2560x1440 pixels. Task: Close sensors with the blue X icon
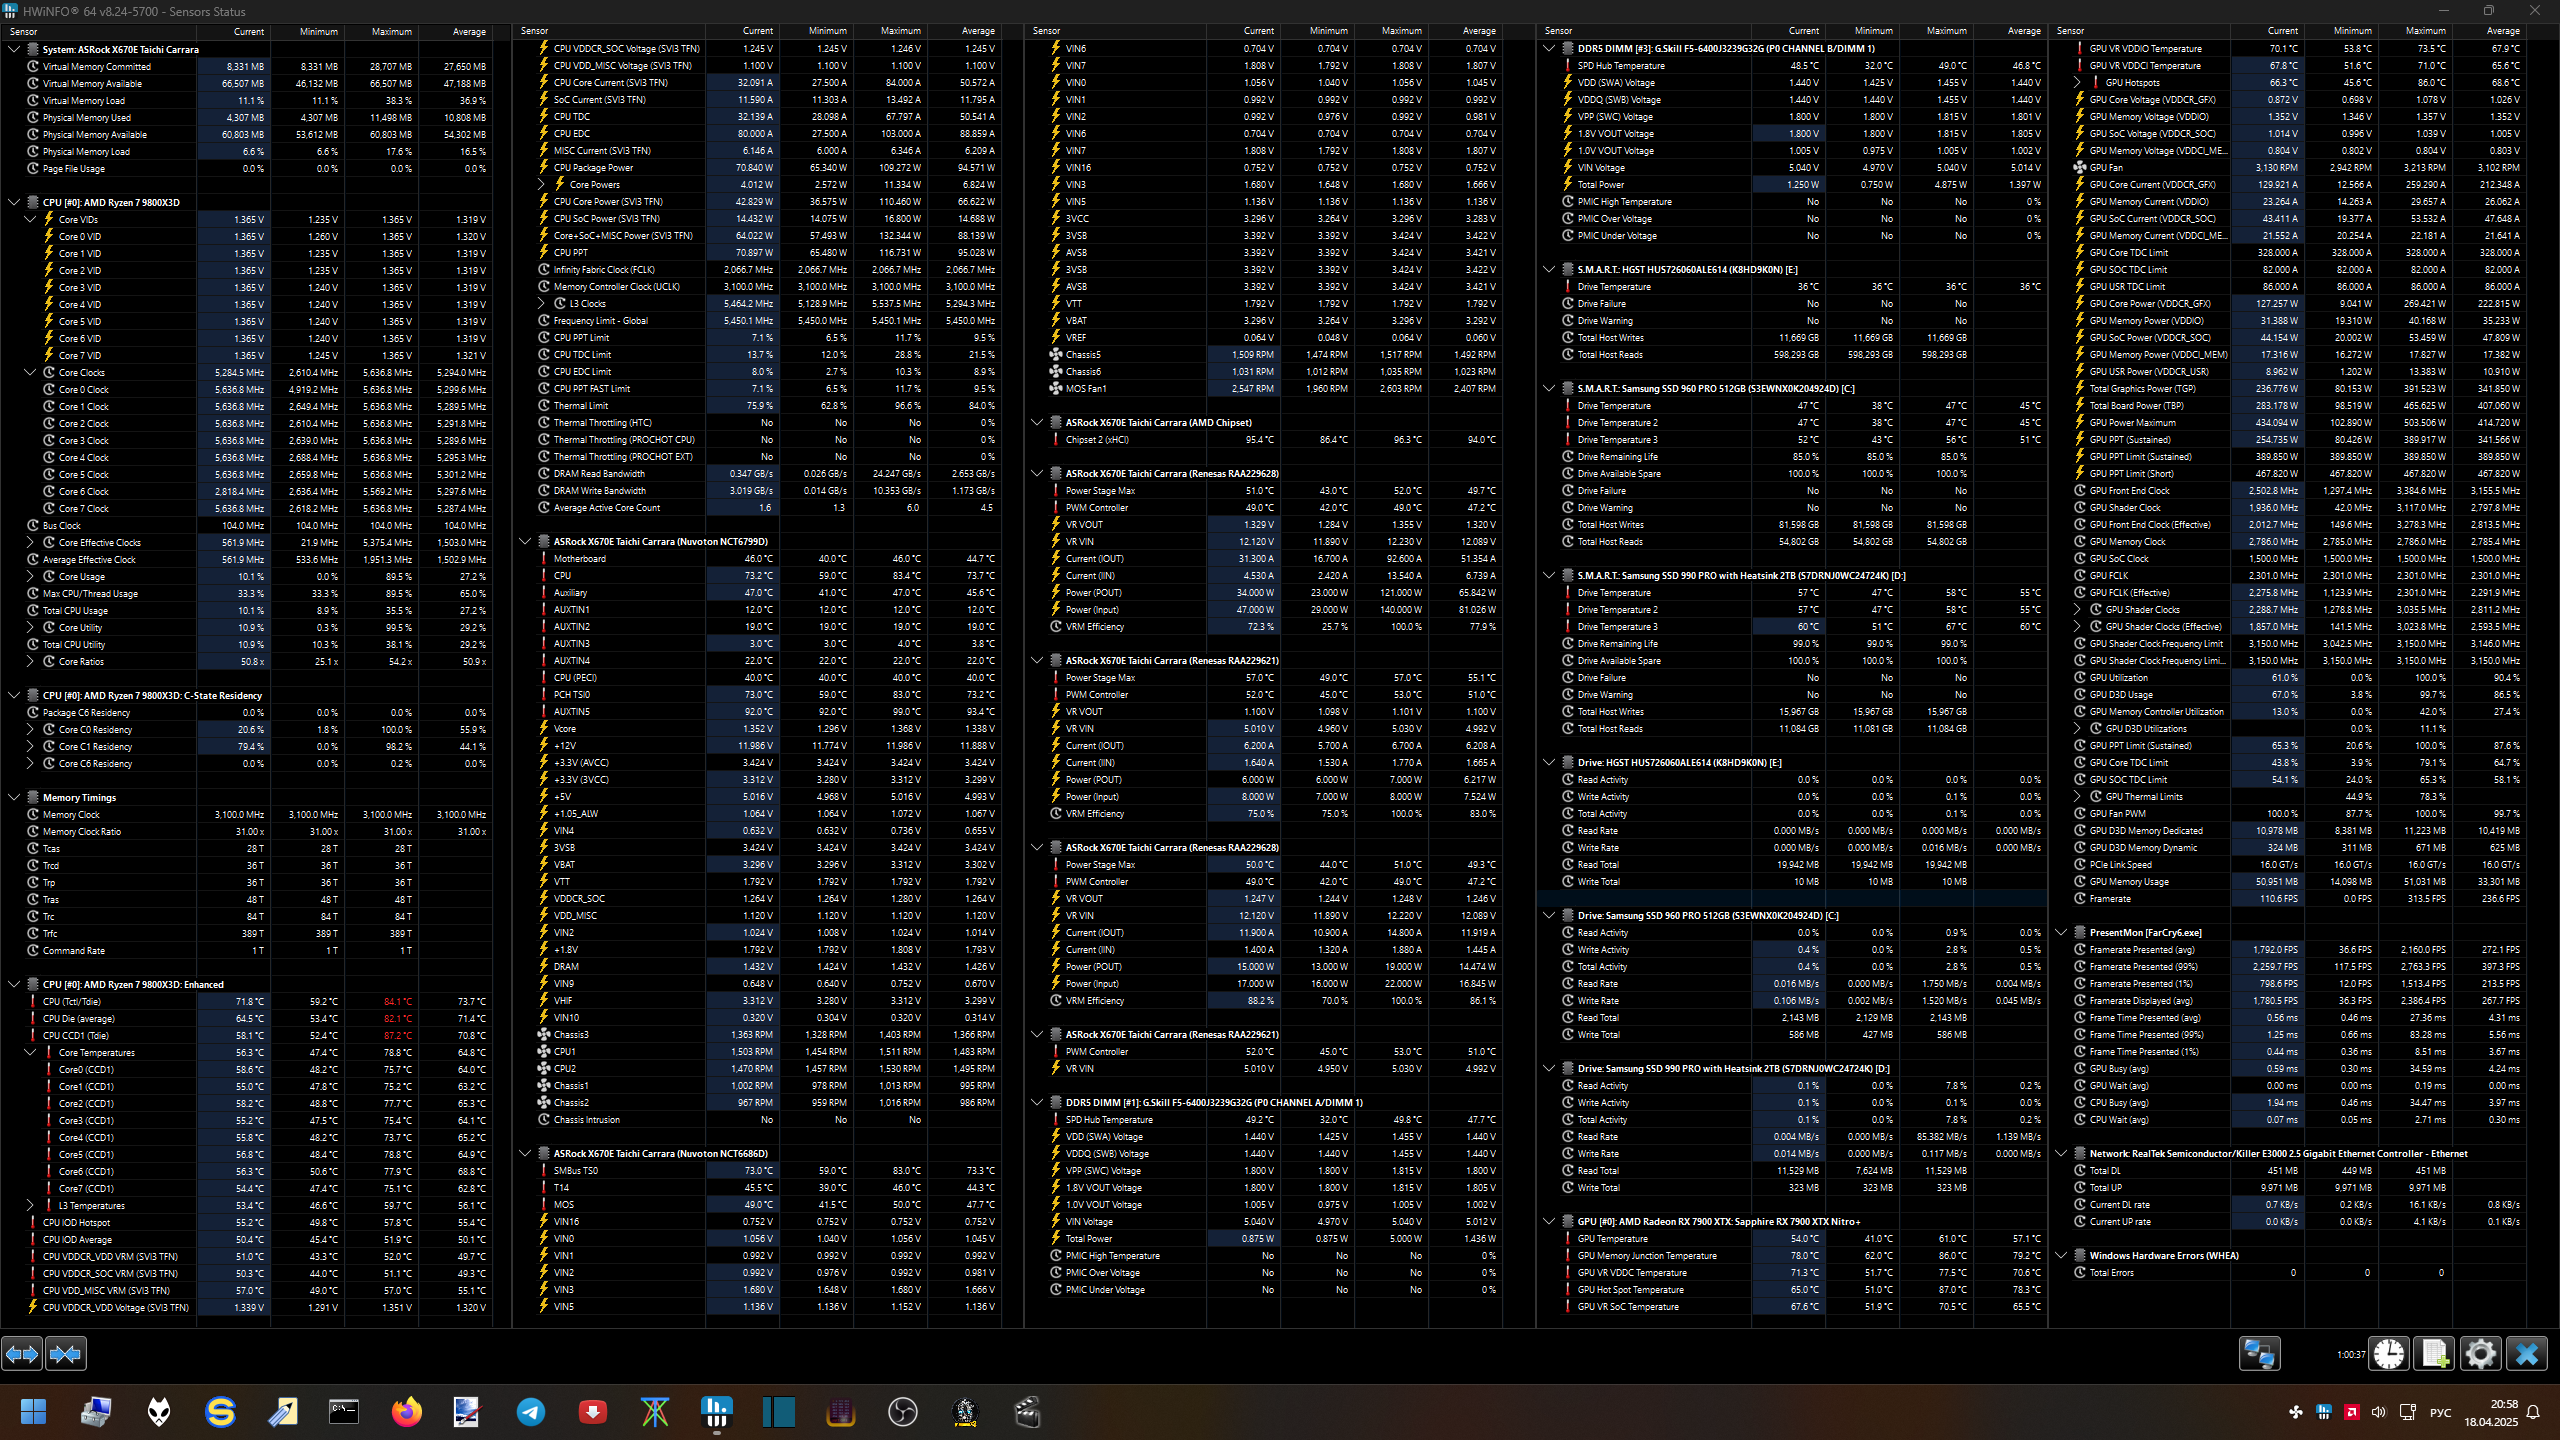click(2526, 1354)
